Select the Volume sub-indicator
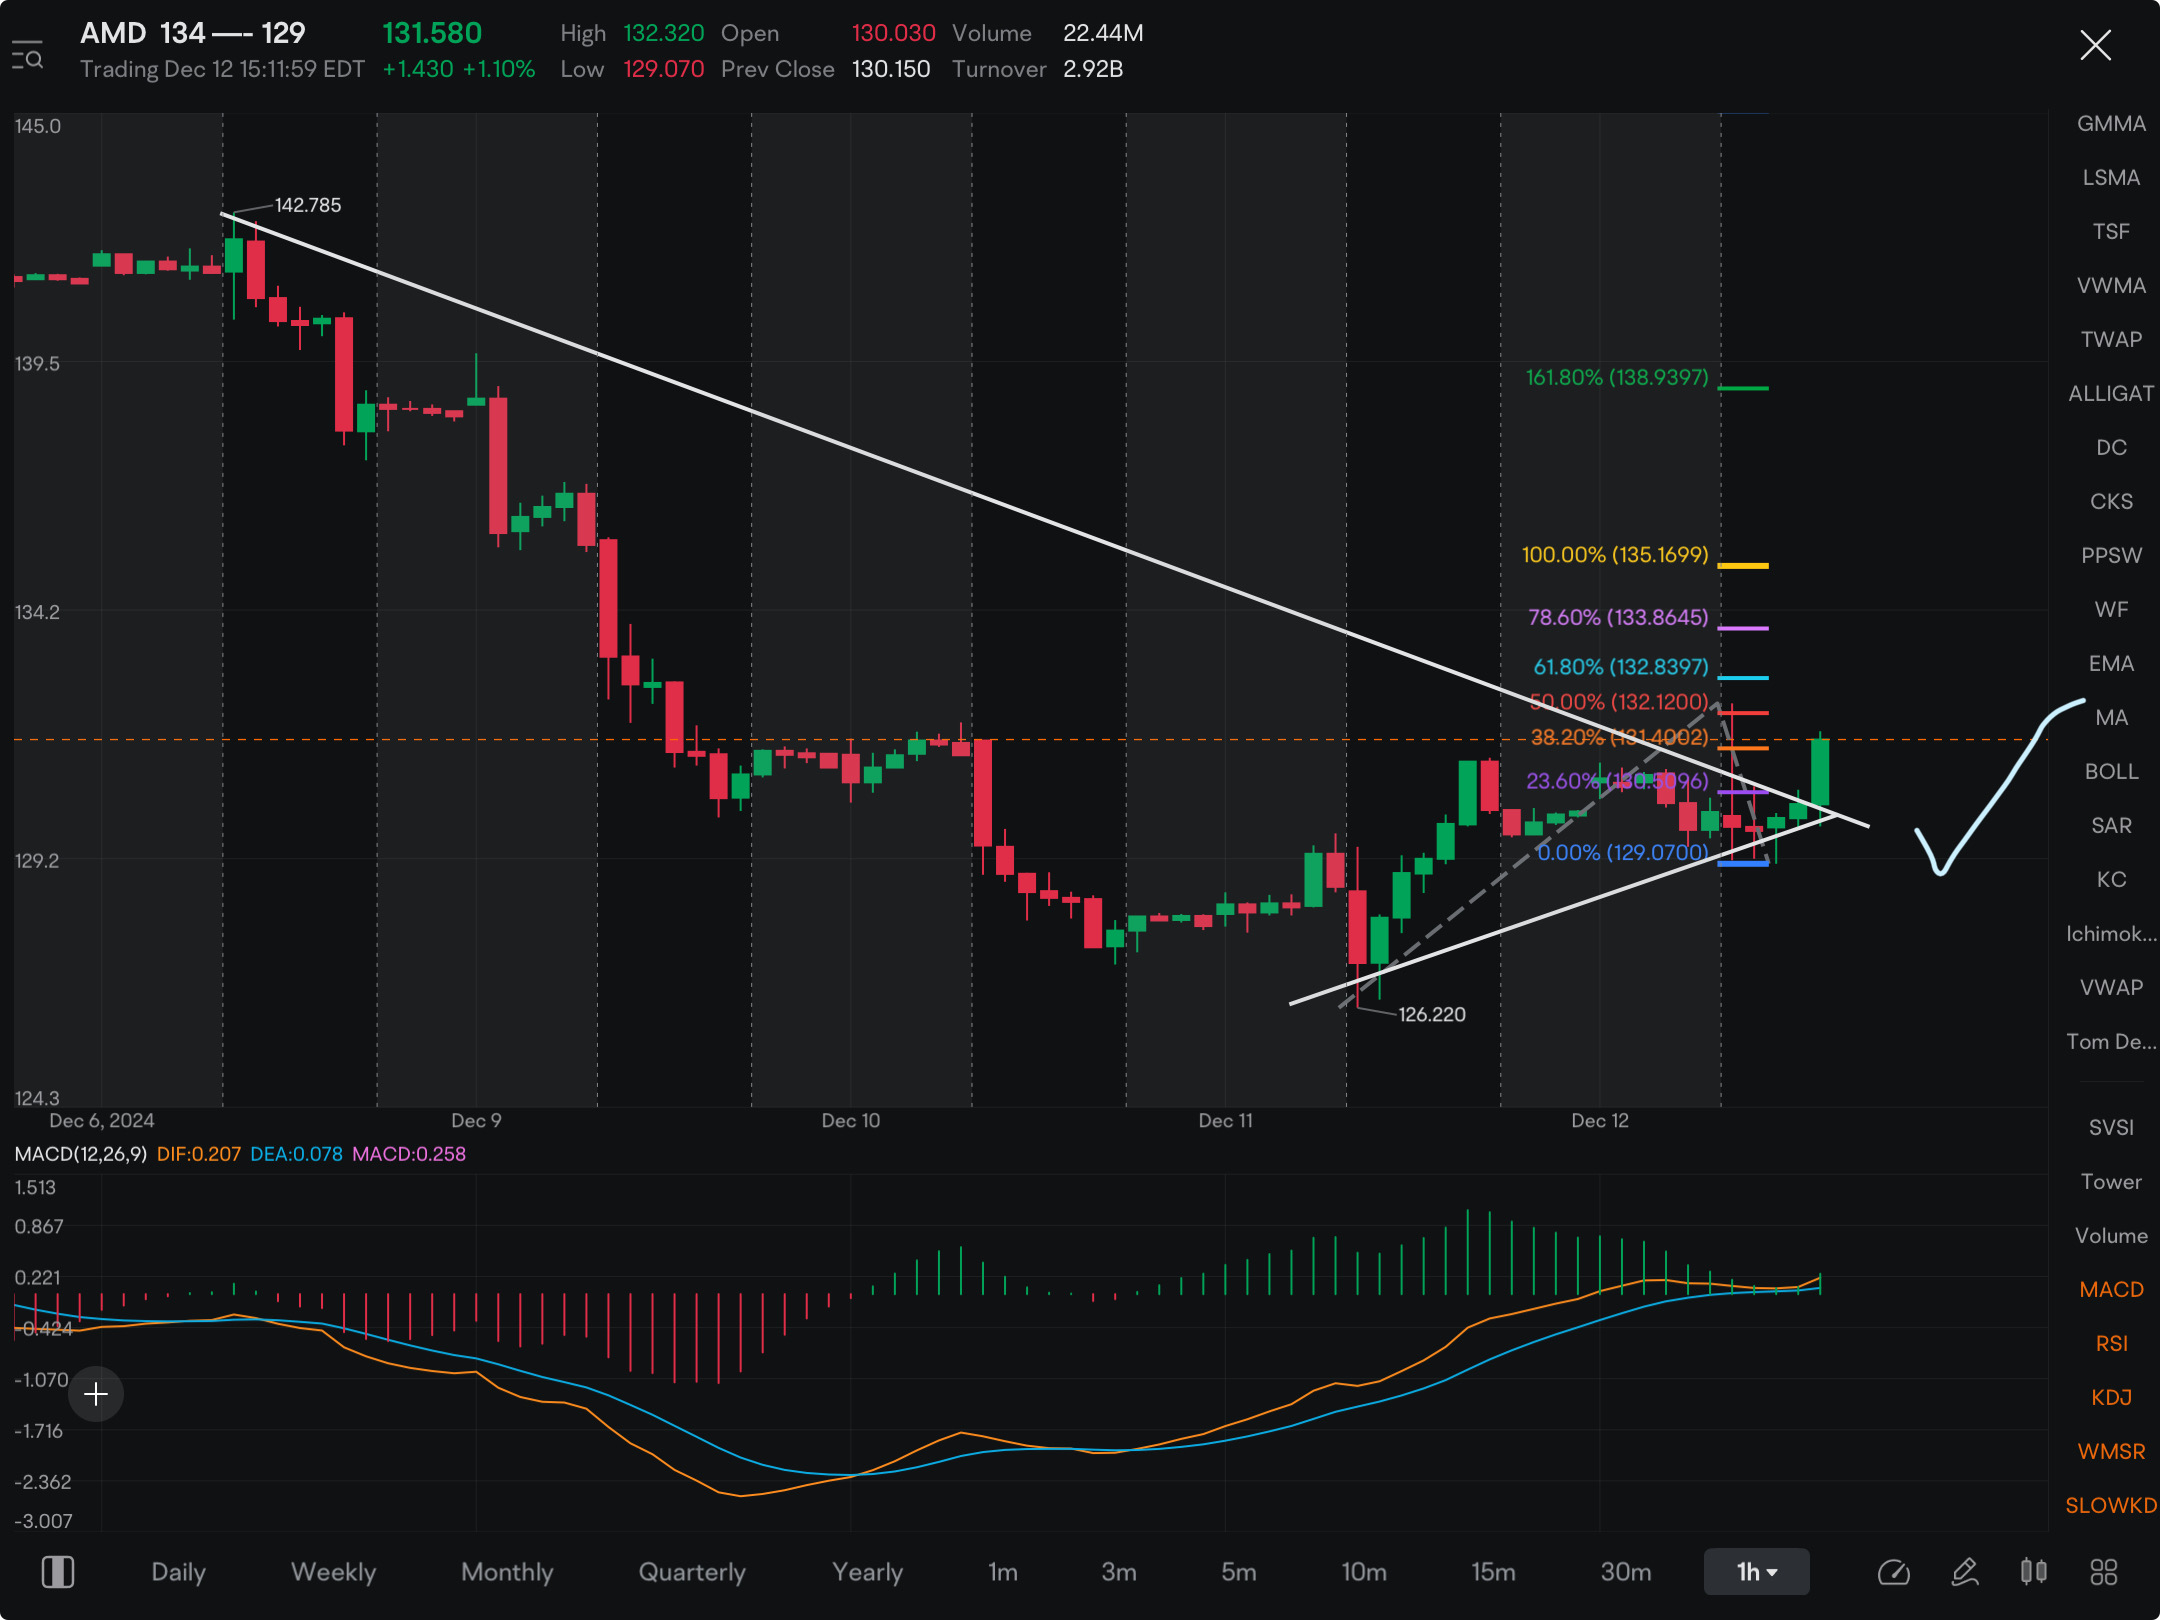Image resolution: width=2160 pixels, height=1620 pixels. pos(2111,1236)
